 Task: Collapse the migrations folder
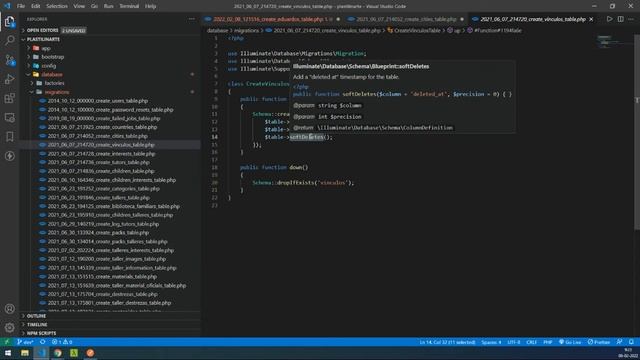pyautogui.click(x=57, y=92)
